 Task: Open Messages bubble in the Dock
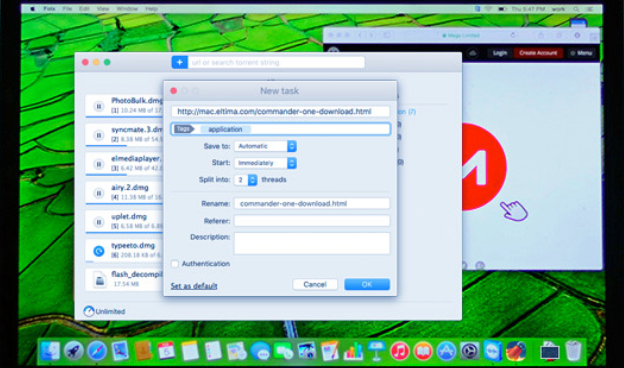260,352
